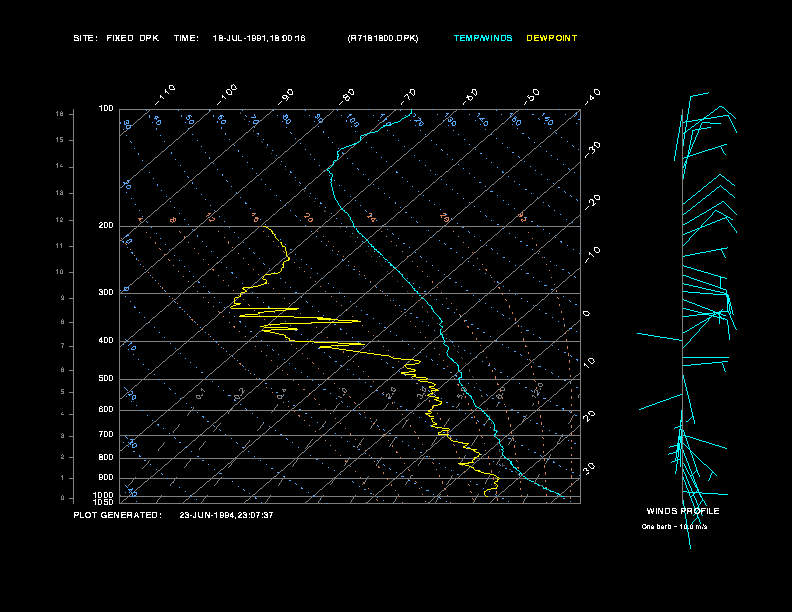Click the "One barb = 10.0 m/s" note

pos(674,527)
